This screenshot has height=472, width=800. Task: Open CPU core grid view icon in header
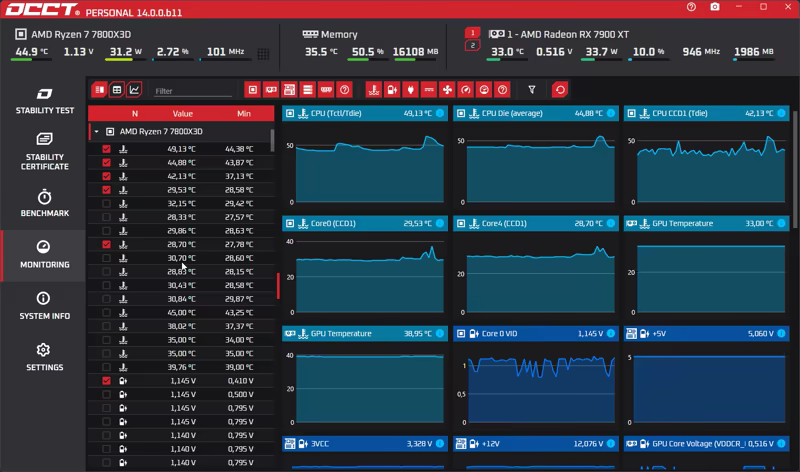click(263, 54)
